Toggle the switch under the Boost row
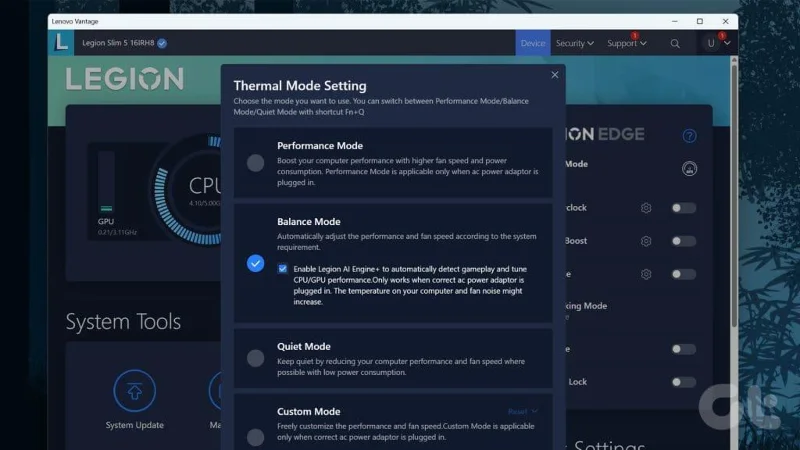This screenshot has height=450, width=800. tap(683, 274)
